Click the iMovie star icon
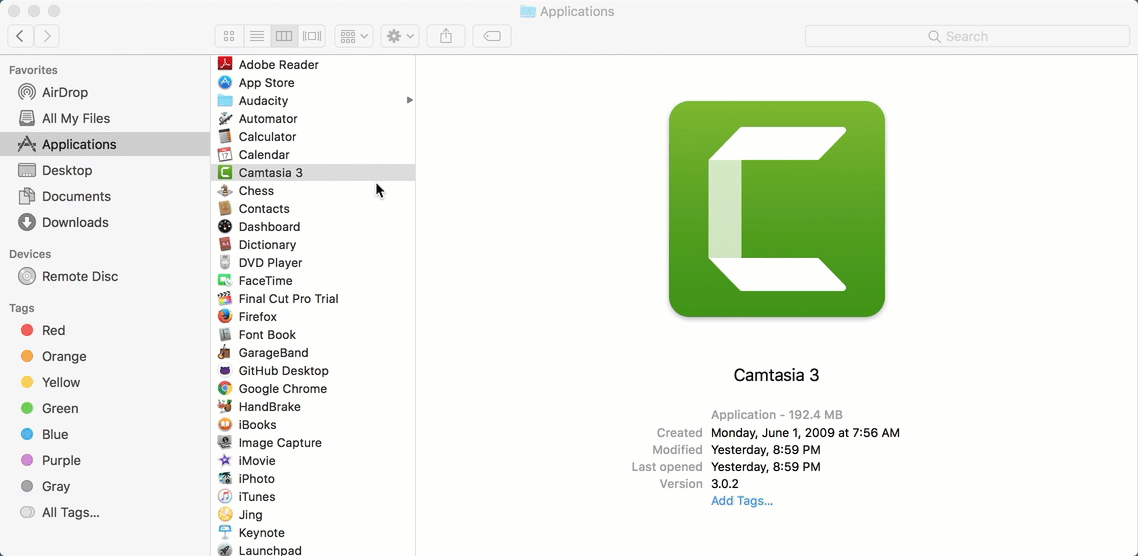The height and width of the screenshot is (556, 1138). (225, 461)
